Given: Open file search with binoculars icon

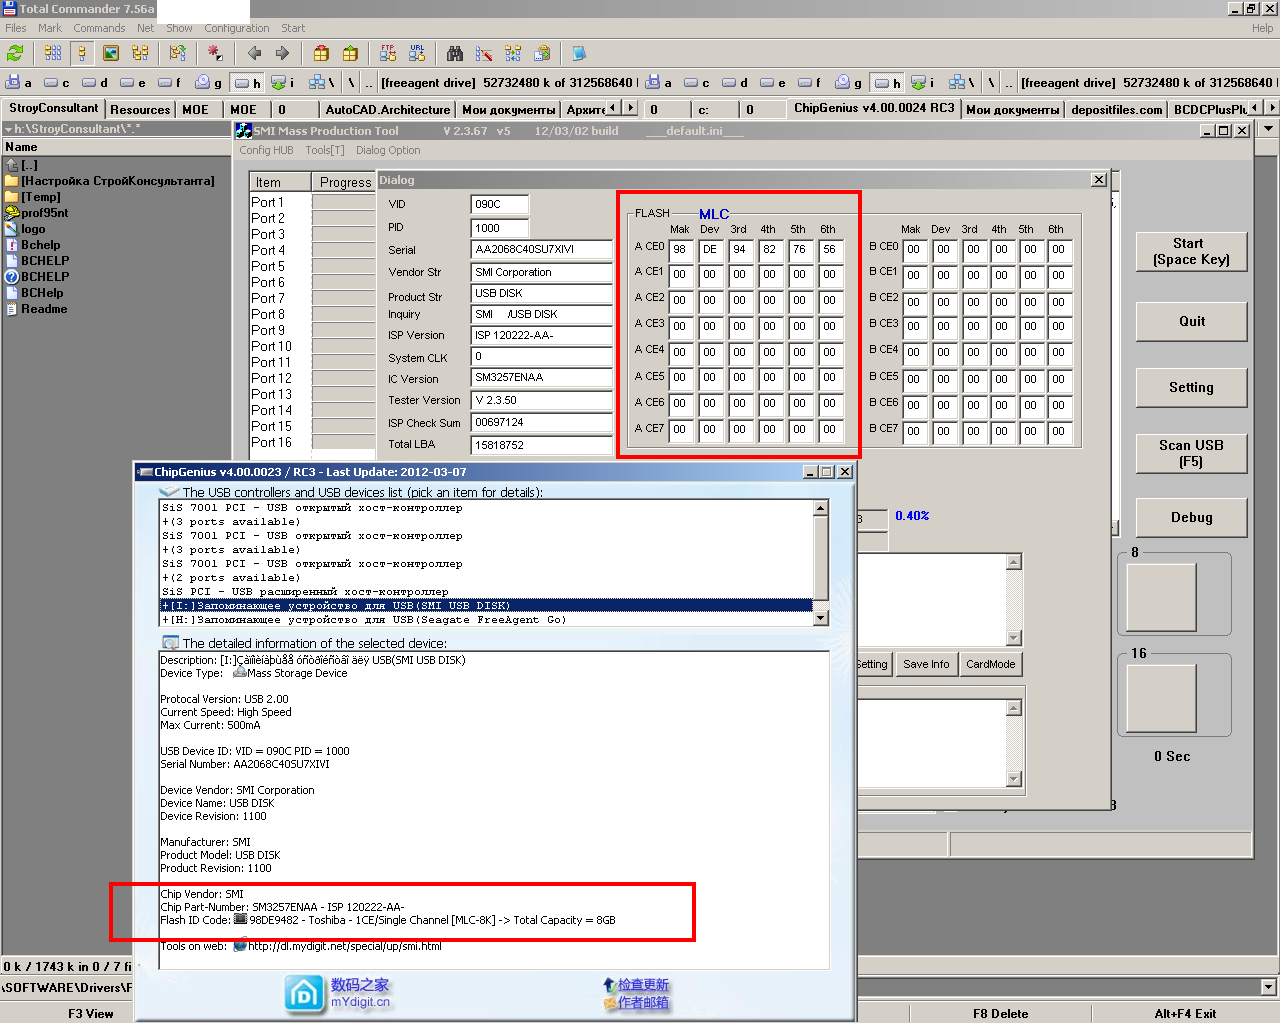Looking at the screenshot, I should pos(455,53).
